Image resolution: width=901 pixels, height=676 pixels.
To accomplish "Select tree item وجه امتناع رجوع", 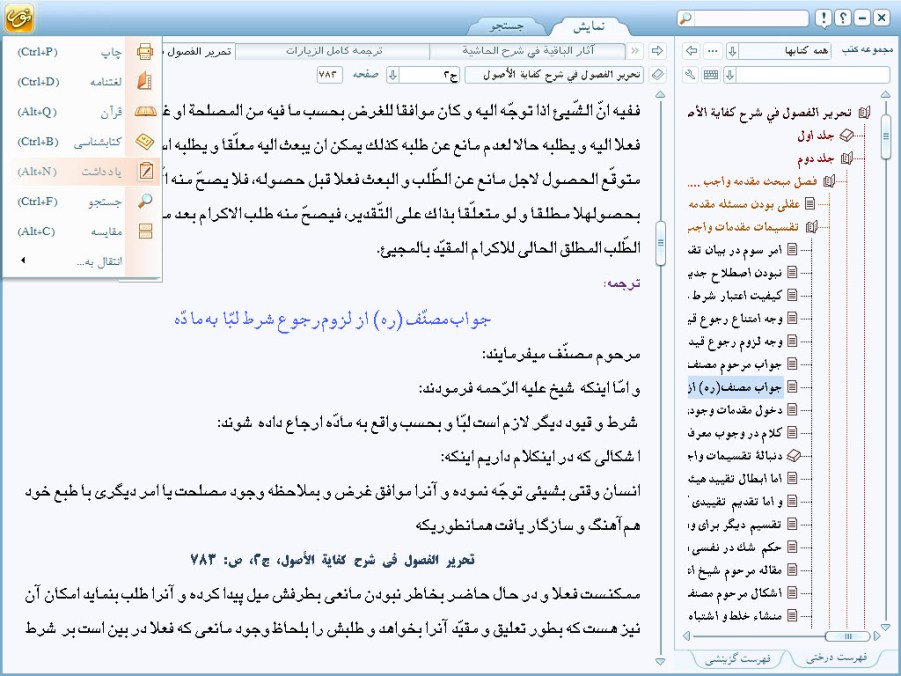I will coord(736,318).
